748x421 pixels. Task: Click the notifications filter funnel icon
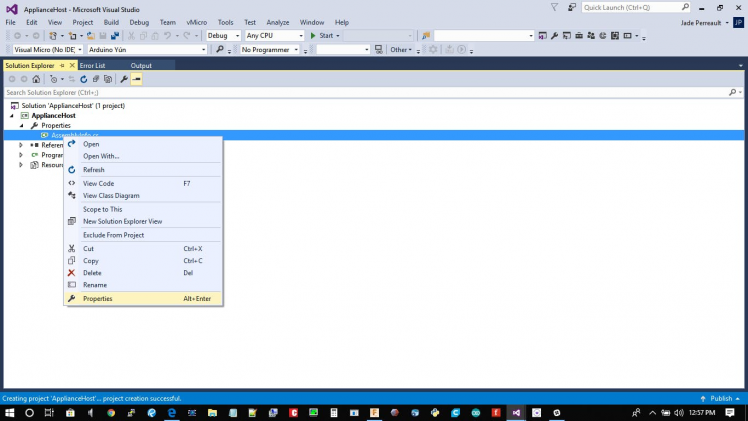tap(554, 8)
